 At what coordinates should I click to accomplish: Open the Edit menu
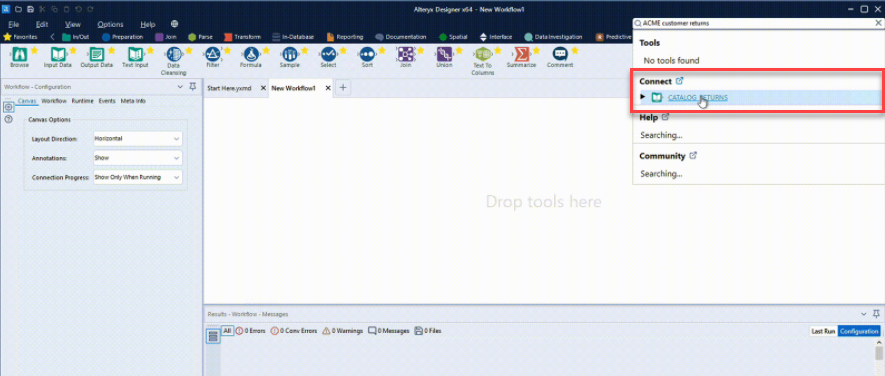42,24
